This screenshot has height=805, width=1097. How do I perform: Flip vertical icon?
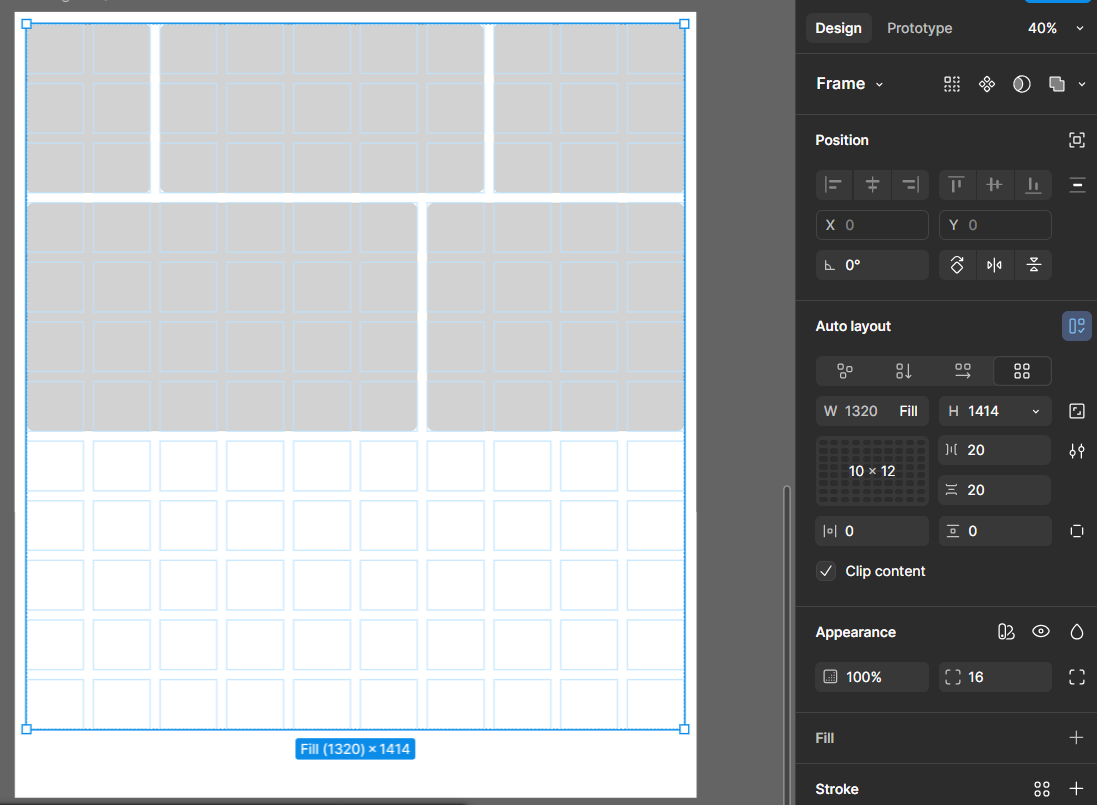pyautogui.click(x=1033, y=265)
